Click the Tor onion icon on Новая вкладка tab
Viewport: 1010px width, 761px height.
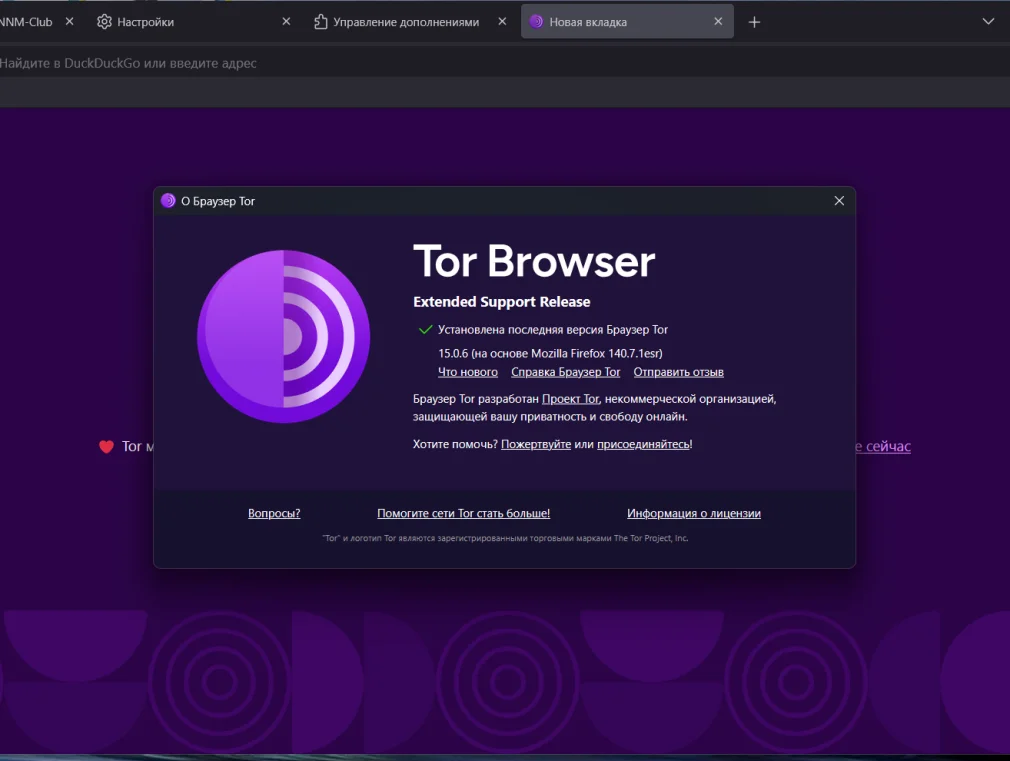click(x=536, y=22)
